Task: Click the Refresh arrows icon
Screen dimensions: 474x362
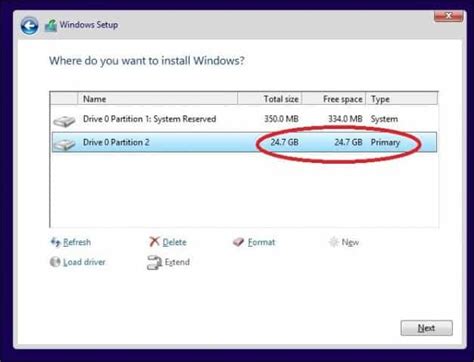Action: pos(55,242)
